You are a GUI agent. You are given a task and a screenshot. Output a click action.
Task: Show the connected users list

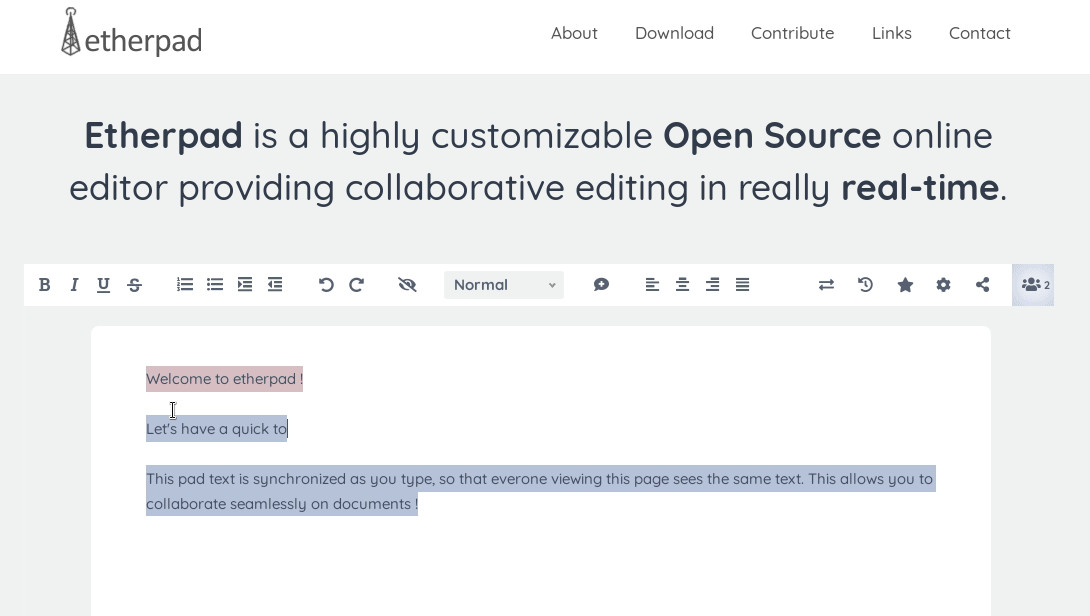[1033, 285]
